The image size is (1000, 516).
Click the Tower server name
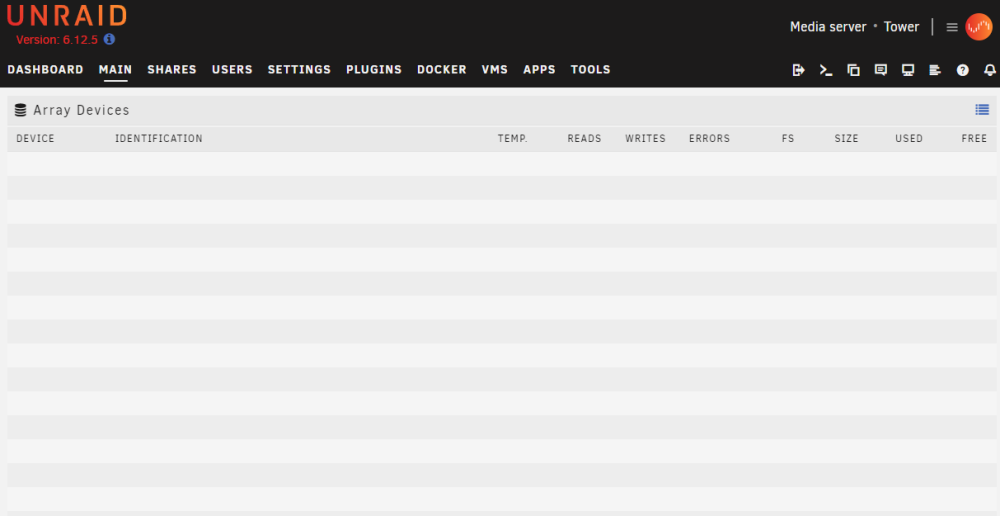[x=901, y=27]
